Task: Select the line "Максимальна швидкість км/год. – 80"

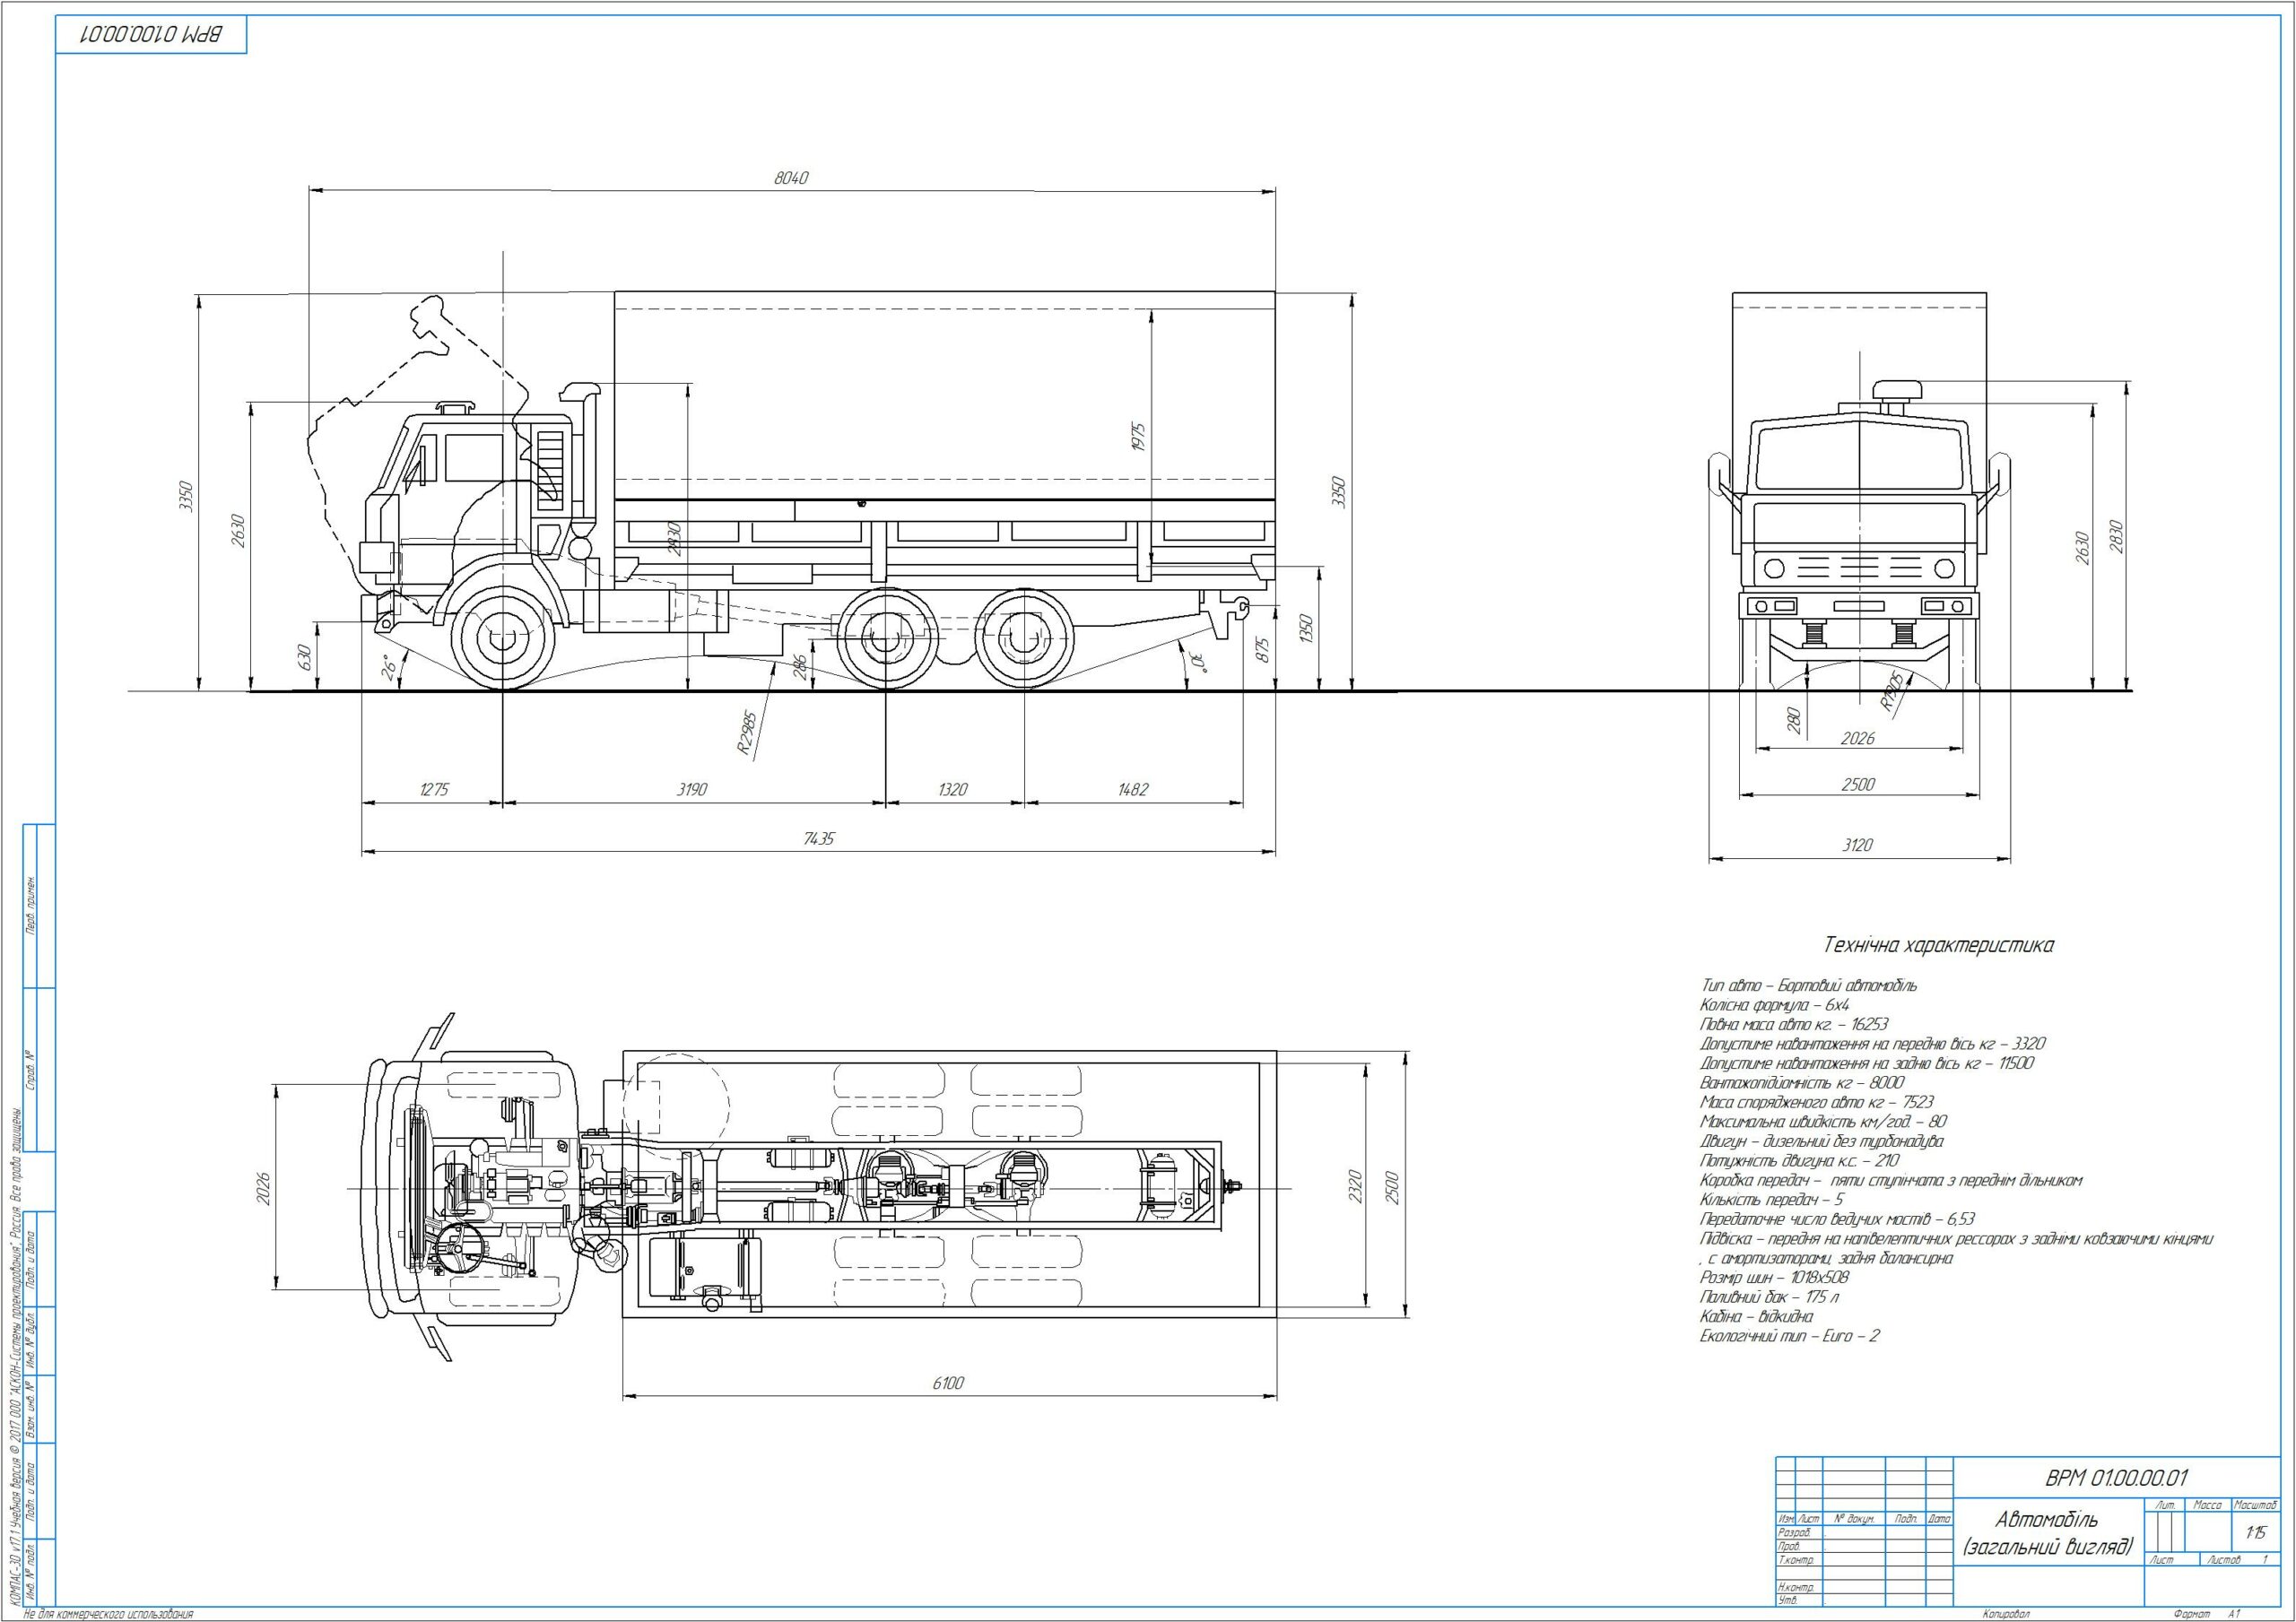Action: [x=1823, y=1122]
